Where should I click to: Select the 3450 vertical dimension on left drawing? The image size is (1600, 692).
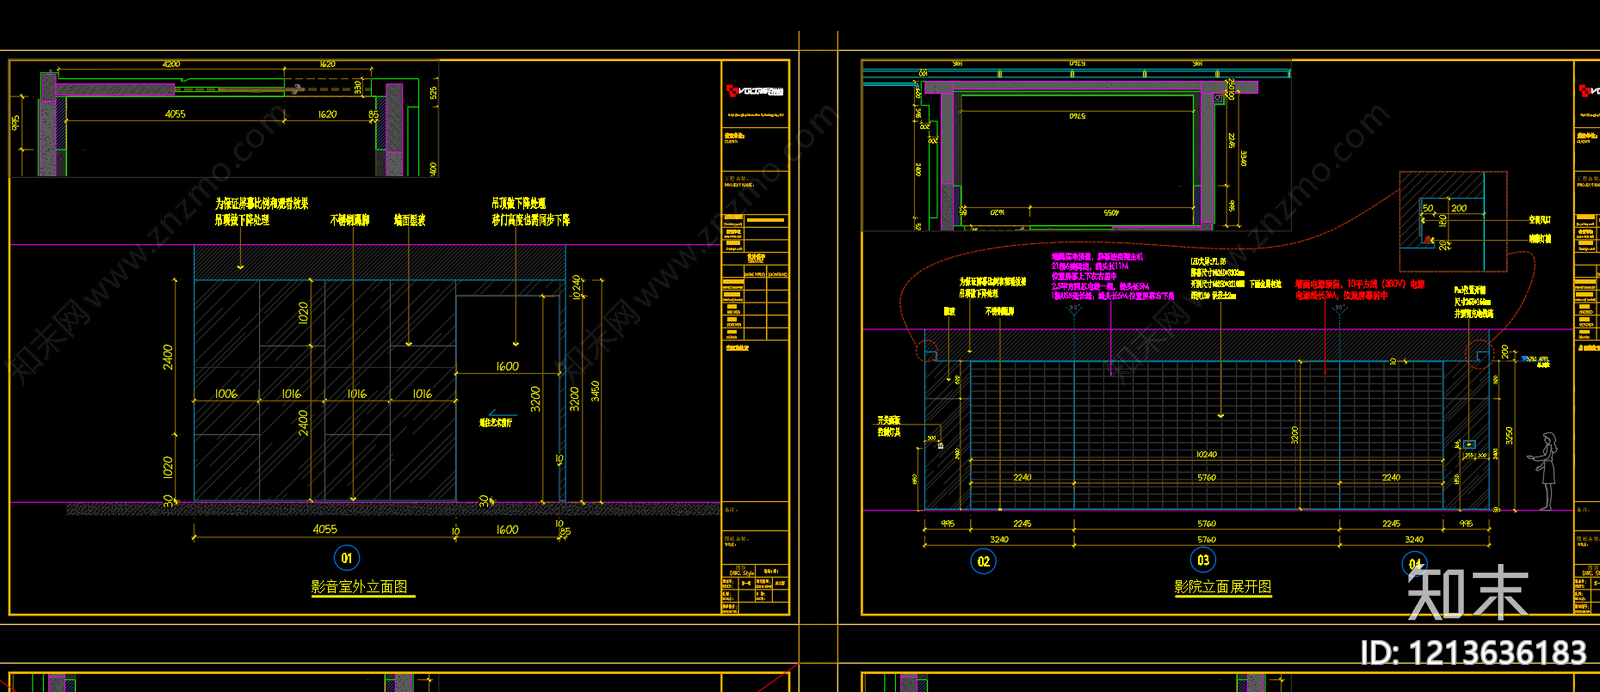click(595, 391)
